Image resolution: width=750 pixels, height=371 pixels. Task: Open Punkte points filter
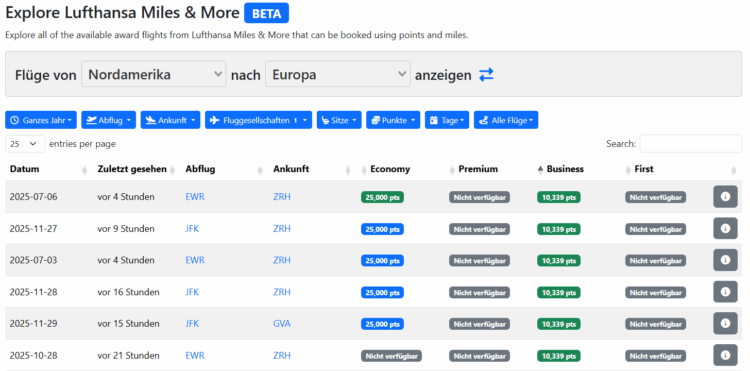pos(393,120)
